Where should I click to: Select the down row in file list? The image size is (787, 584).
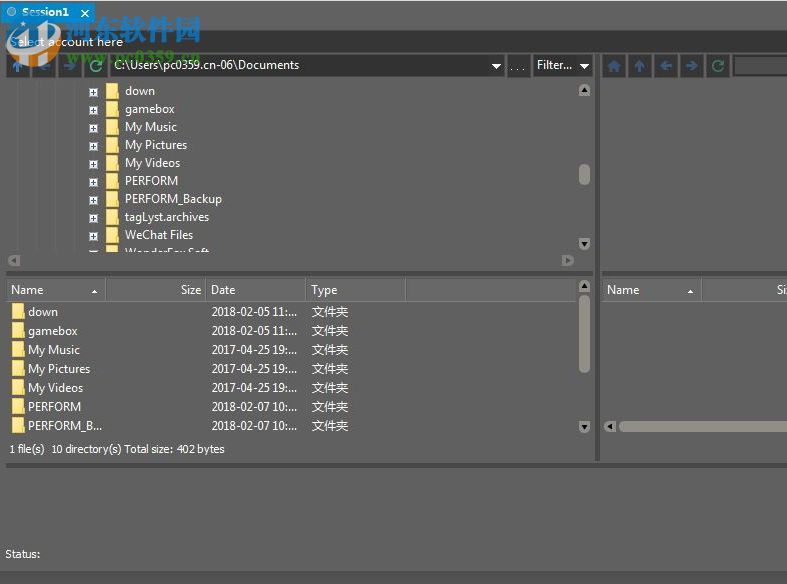pyautogui.click(x=291, y=312)
